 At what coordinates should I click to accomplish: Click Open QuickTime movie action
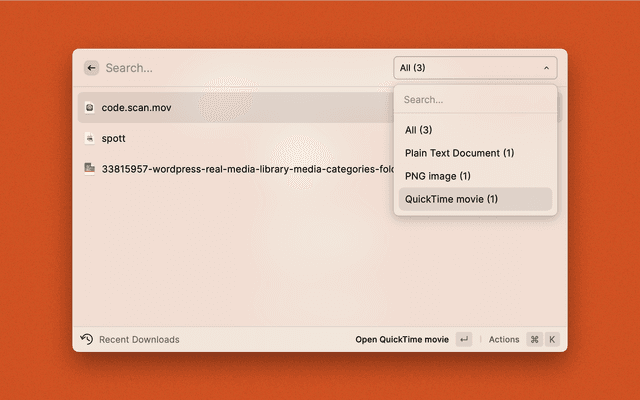coord(402,339)
